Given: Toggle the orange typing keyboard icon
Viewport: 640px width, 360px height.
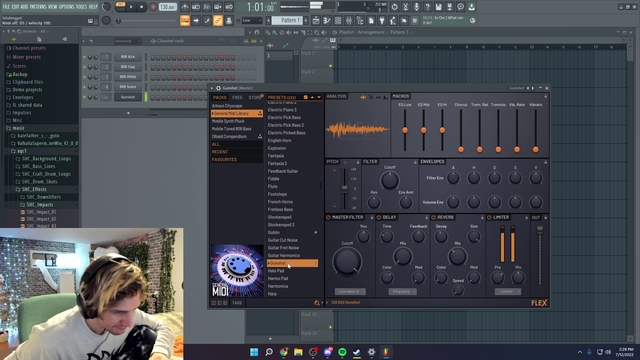Looking at the screenshot, I should (185, 20).
